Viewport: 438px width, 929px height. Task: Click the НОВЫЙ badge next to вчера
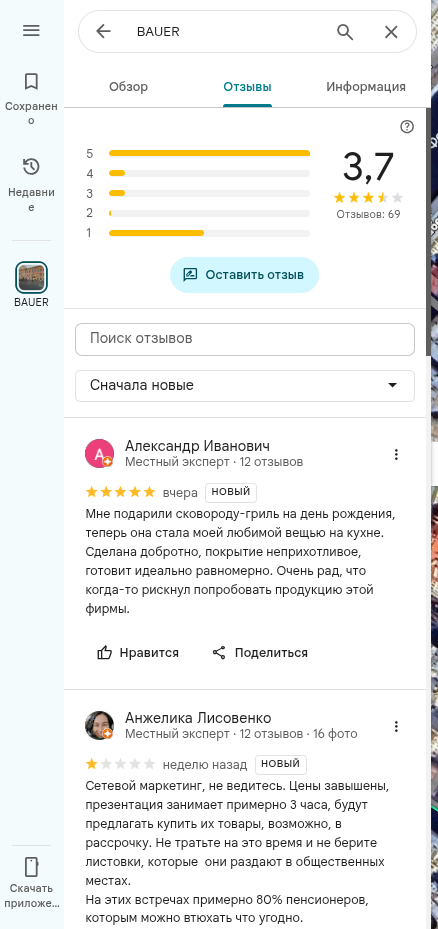point(231,492)
